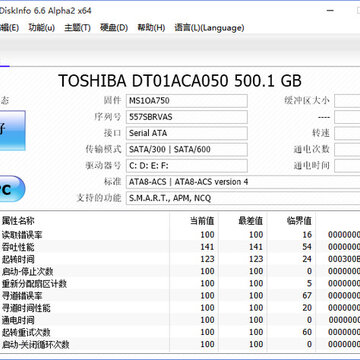Click the 临界值 column header
Image resolution: width=360 pixels, height=360 pixels.
pos(299,221)
